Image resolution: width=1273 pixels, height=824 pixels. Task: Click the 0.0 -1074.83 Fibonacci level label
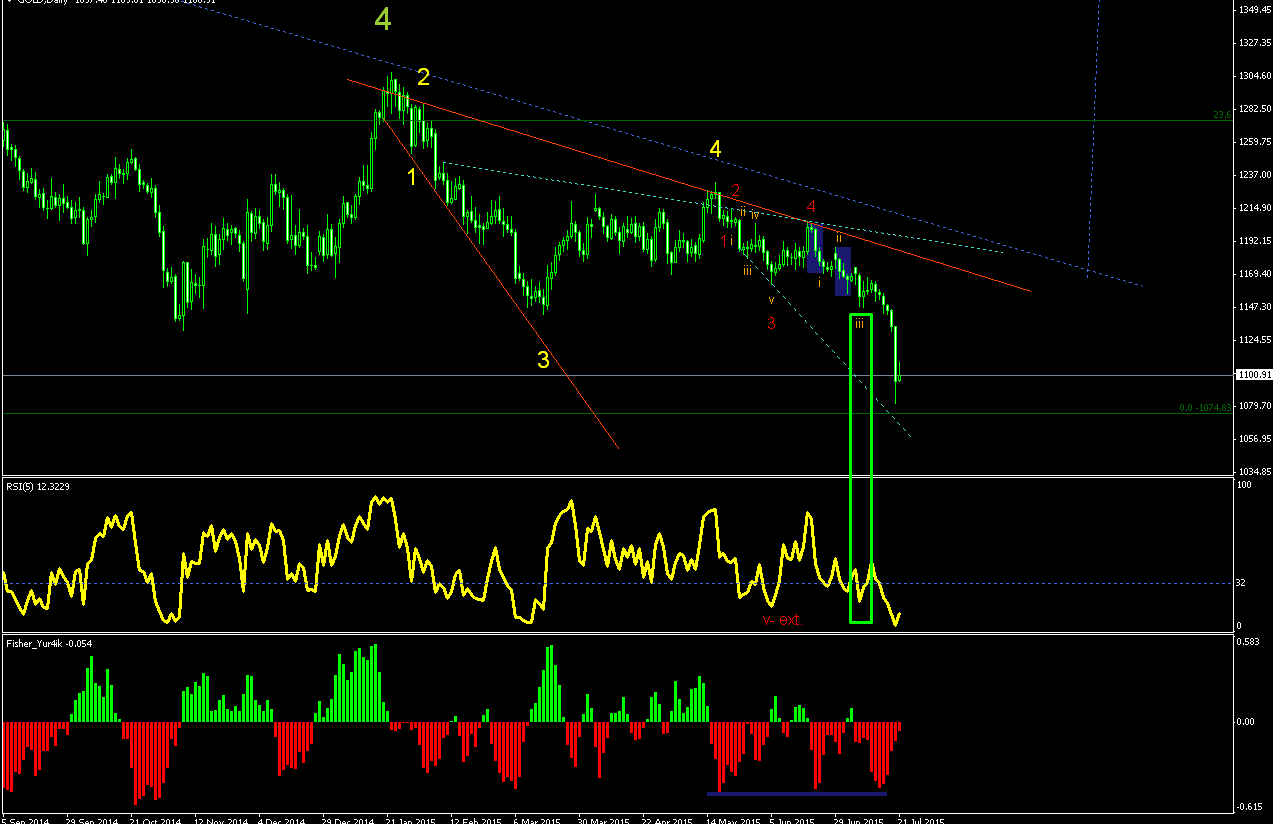click(x=1206, y=408)
